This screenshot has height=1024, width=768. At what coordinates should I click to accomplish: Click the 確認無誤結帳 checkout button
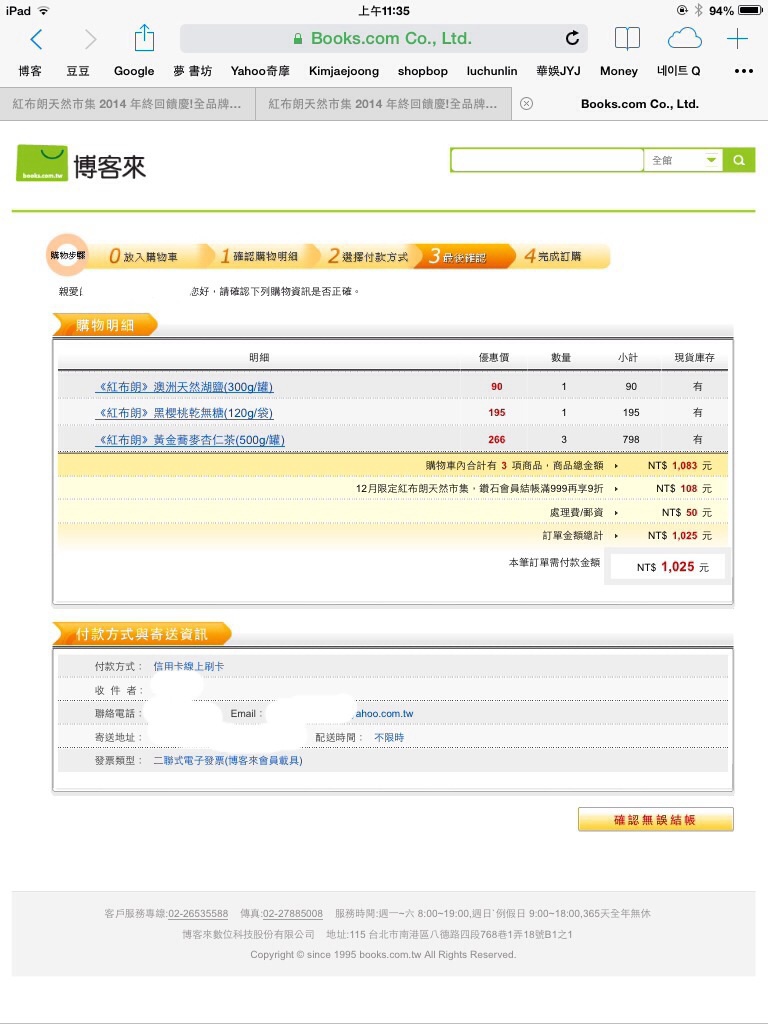tap(655, 820)
